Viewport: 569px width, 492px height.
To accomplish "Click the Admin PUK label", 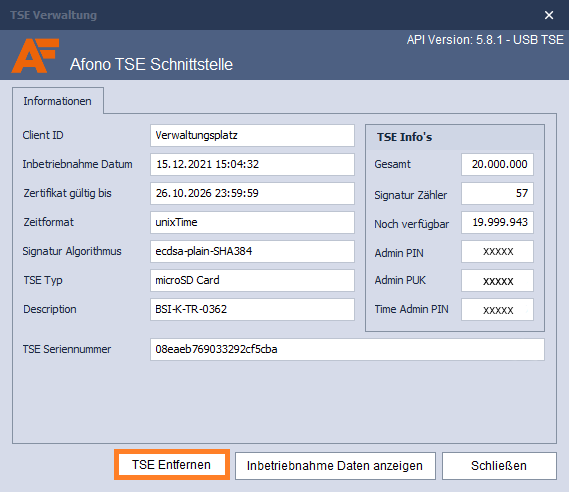I will point(400,280).
